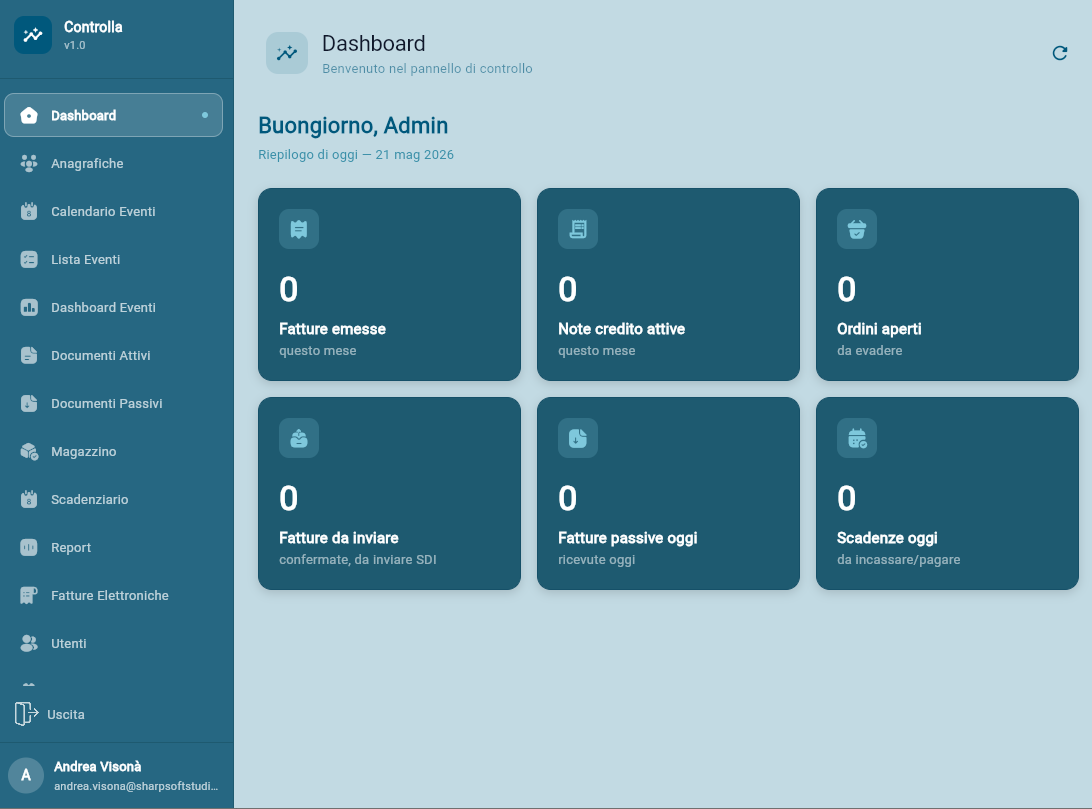The image size is (1092, 809).
Task: Click the Fatture emesse card icon
Action: pyautogui.click(x=299, y=229)
